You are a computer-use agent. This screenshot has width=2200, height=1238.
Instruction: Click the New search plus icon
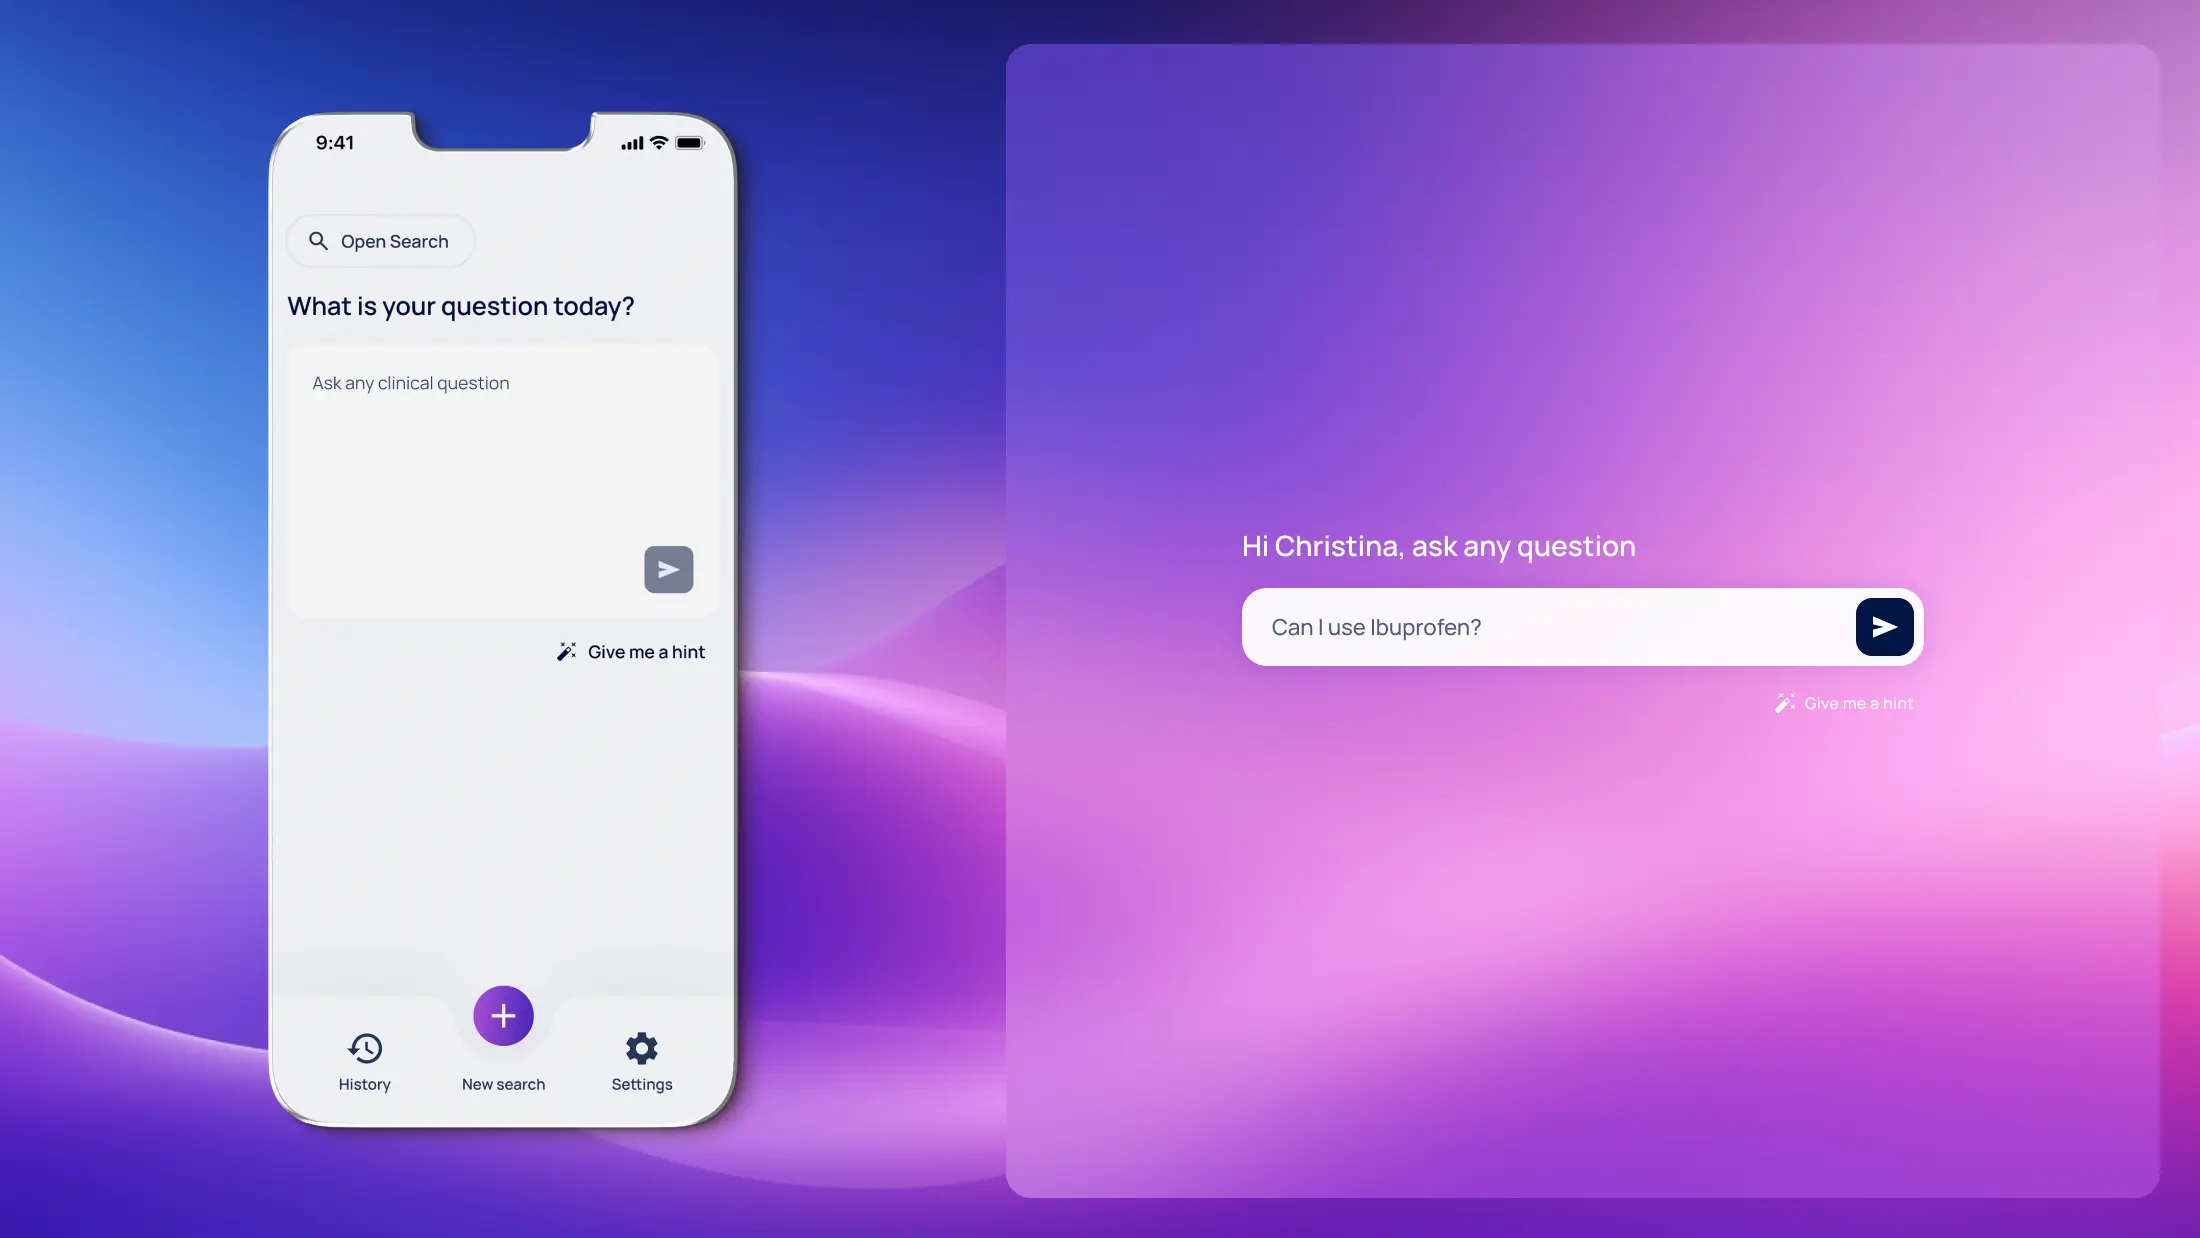[x=502, y=1014]
